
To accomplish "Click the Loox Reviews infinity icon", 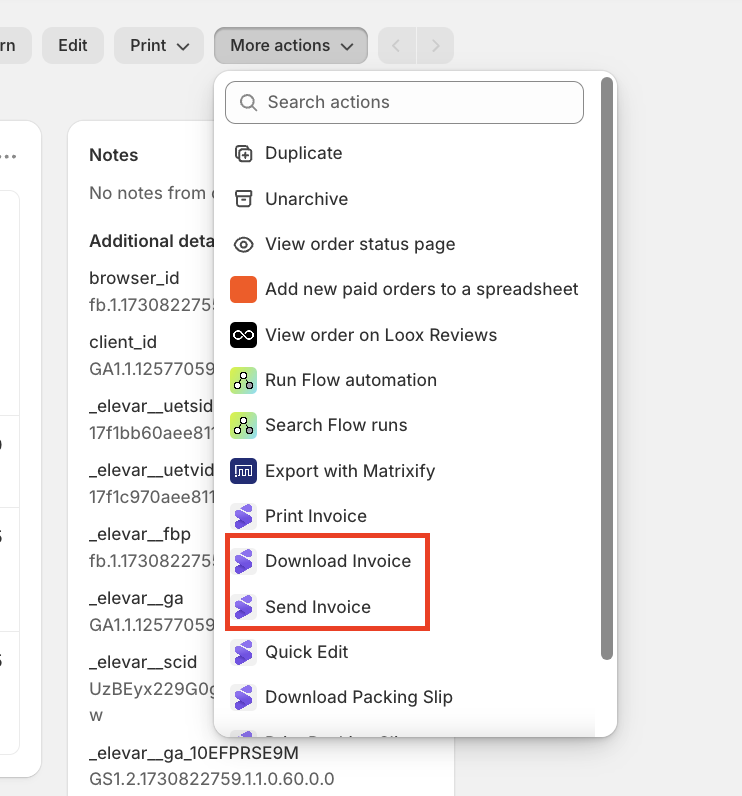I will click(x=243, y=335).
